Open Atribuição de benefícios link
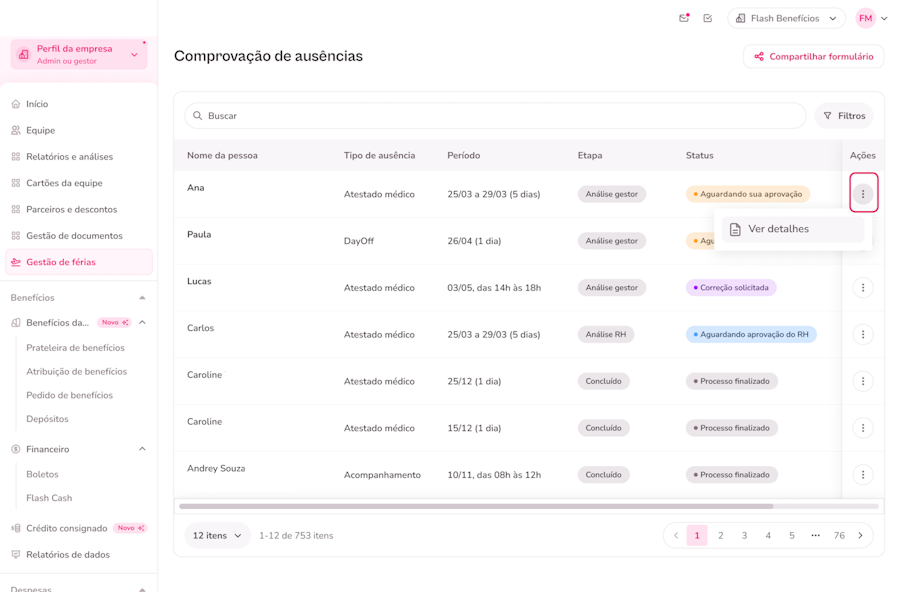The image size is (900, 592). pyautogui.click(x=76, y=372)
